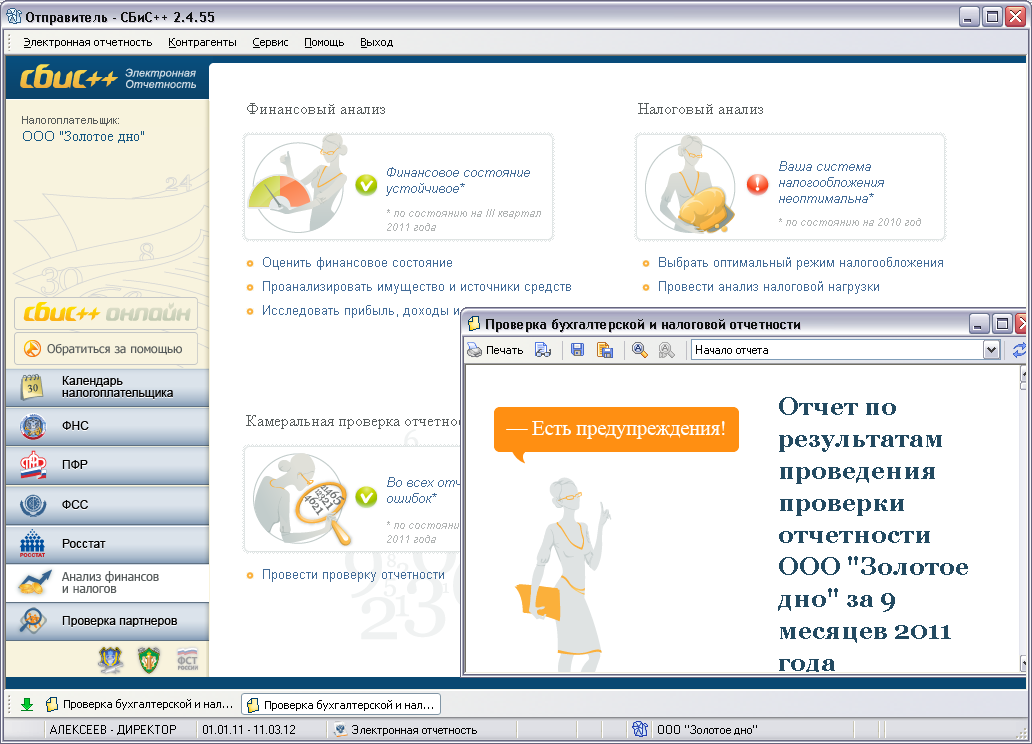Click the green checkmark in Камеральная проверка card
The height and width of the screenshot is (744, 1032).
tap(366, 496)
